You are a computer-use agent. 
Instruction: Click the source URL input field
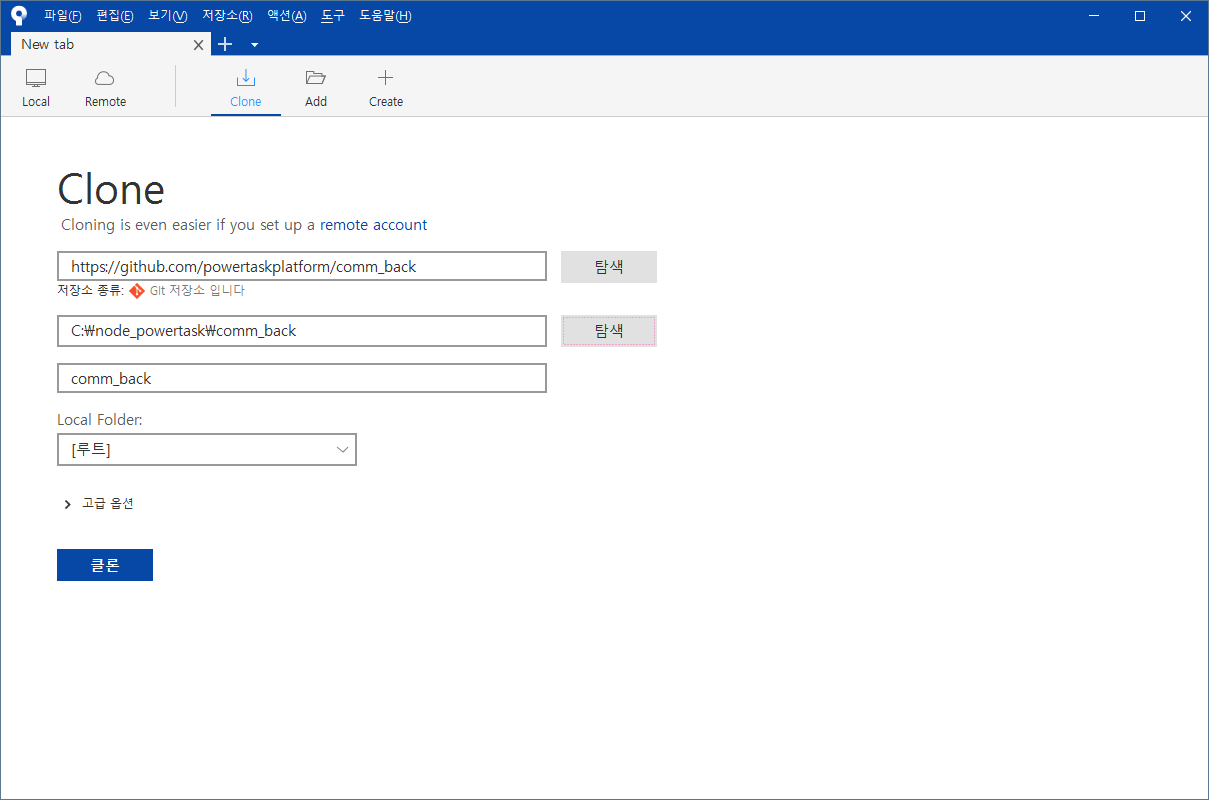tap(302, 266)
